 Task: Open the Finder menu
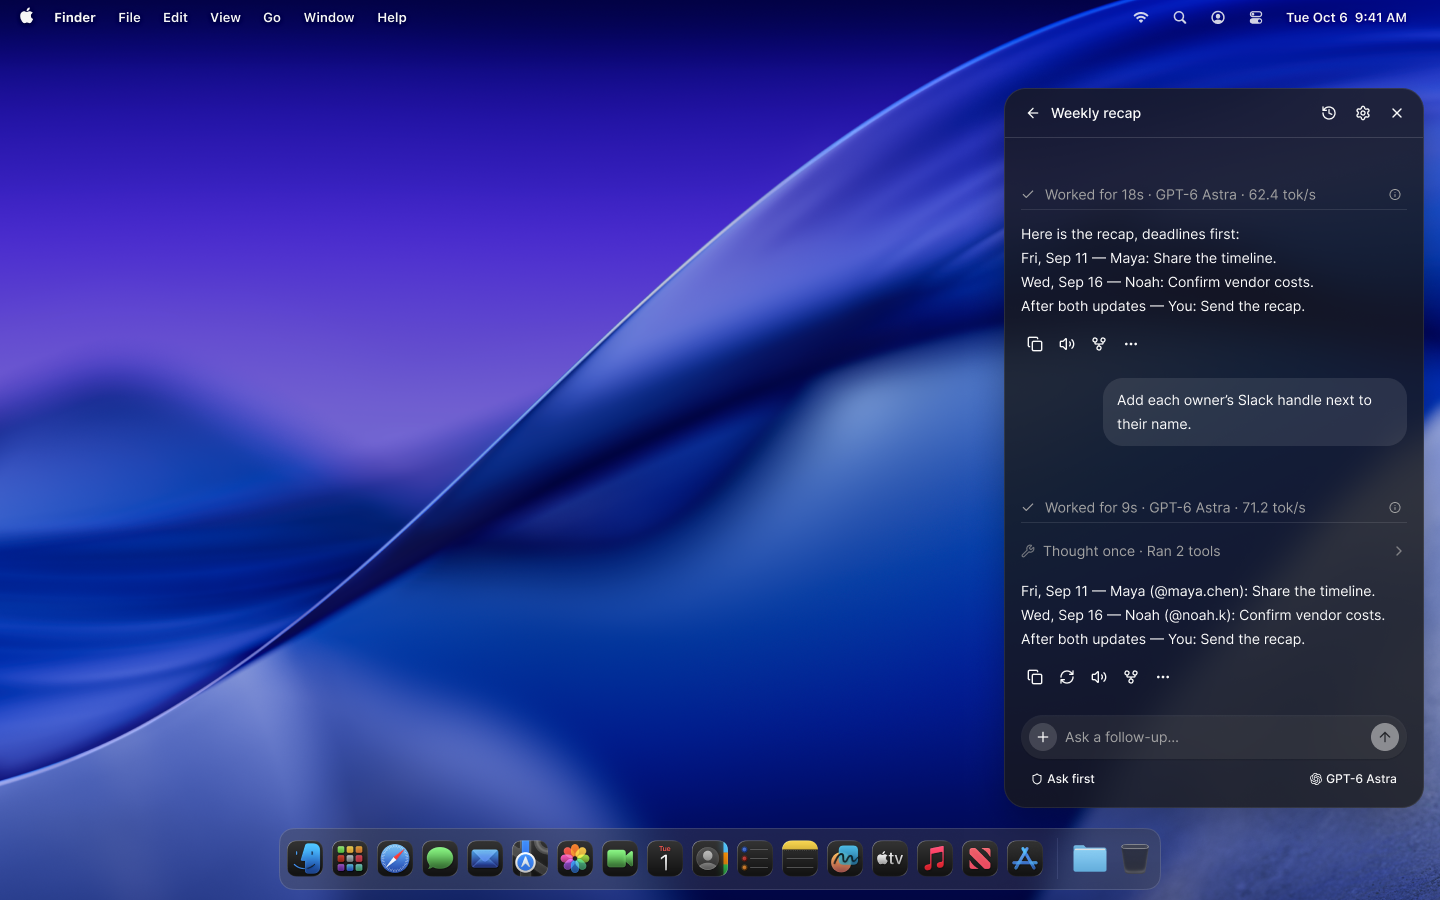click(75, 17)
